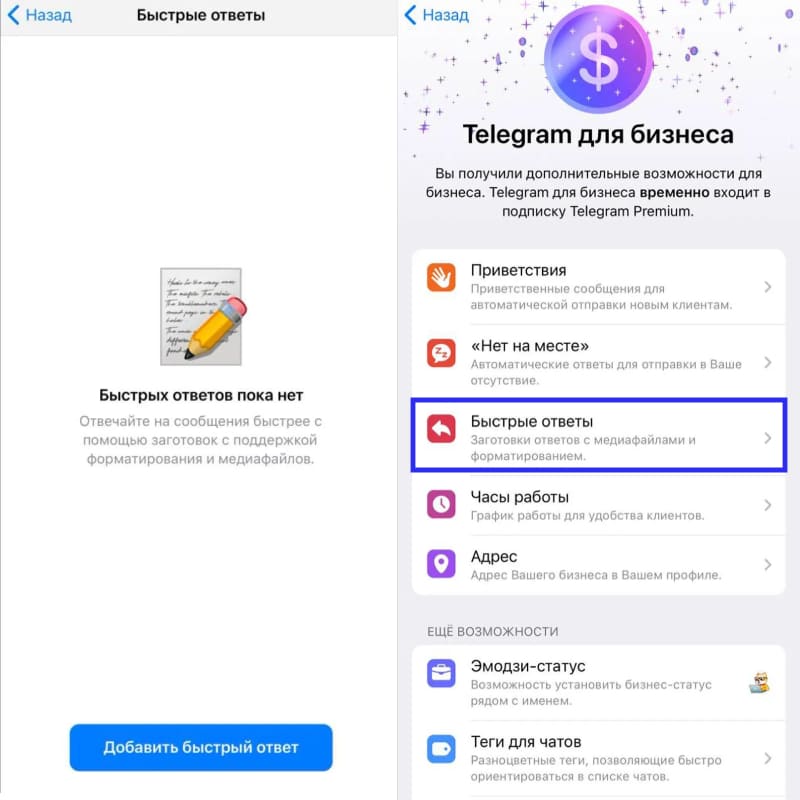This screenshot has width=800, height=800.
Task: Tap the Добавить быстрый ответ button
Action: pos(201,747)
